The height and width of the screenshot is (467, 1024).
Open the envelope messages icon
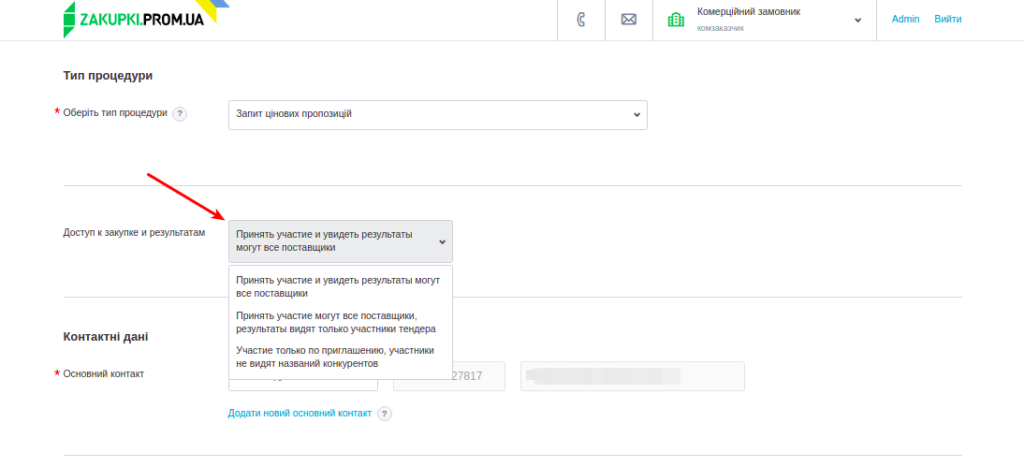(x=629, y=19)
